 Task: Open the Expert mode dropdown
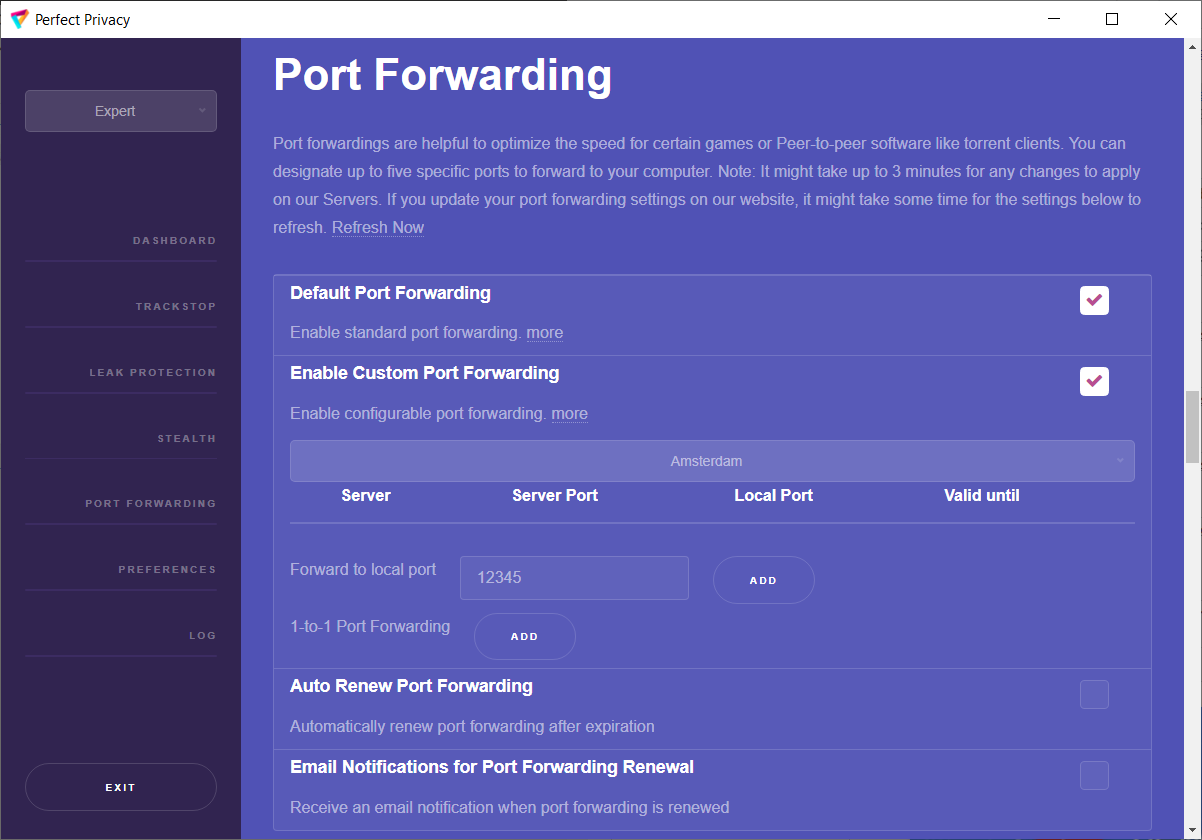pos(121,111)
